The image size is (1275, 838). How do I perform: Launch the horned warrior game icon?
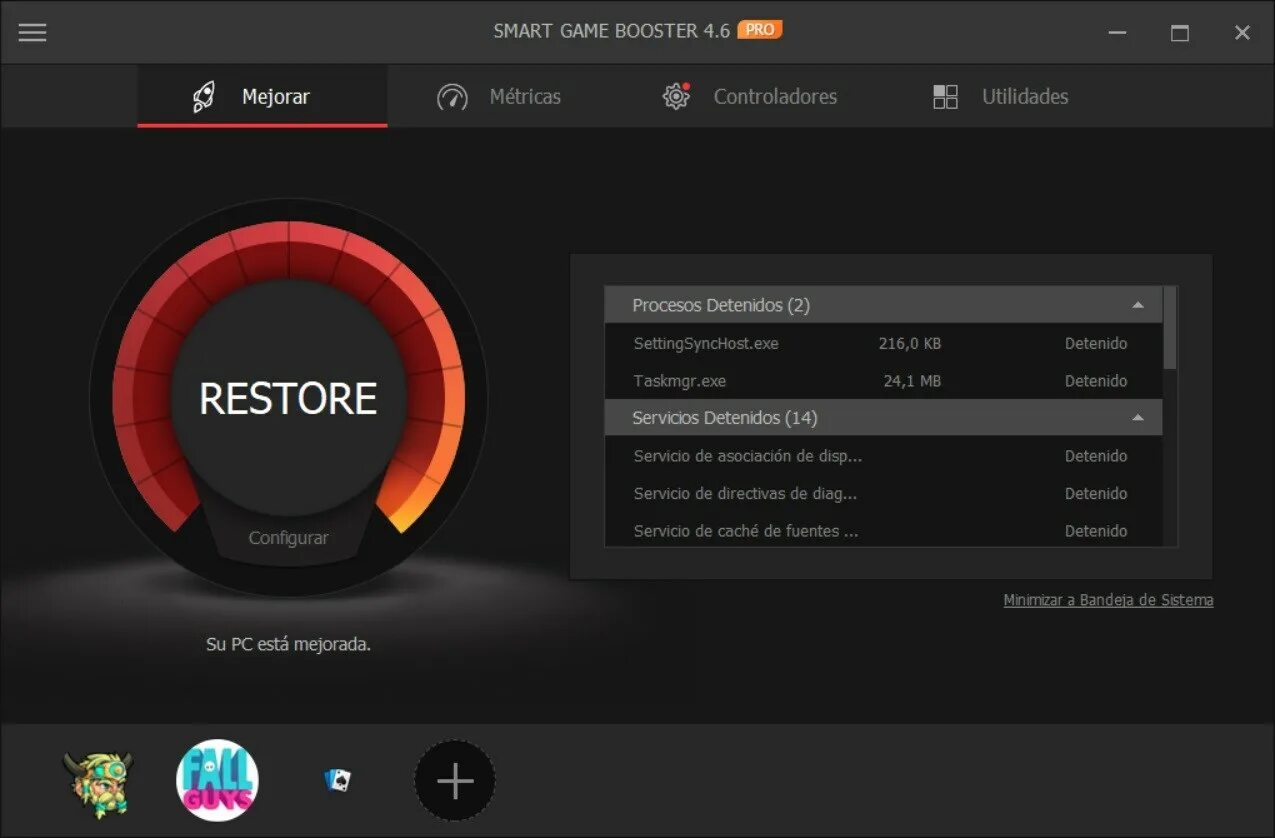97,783
